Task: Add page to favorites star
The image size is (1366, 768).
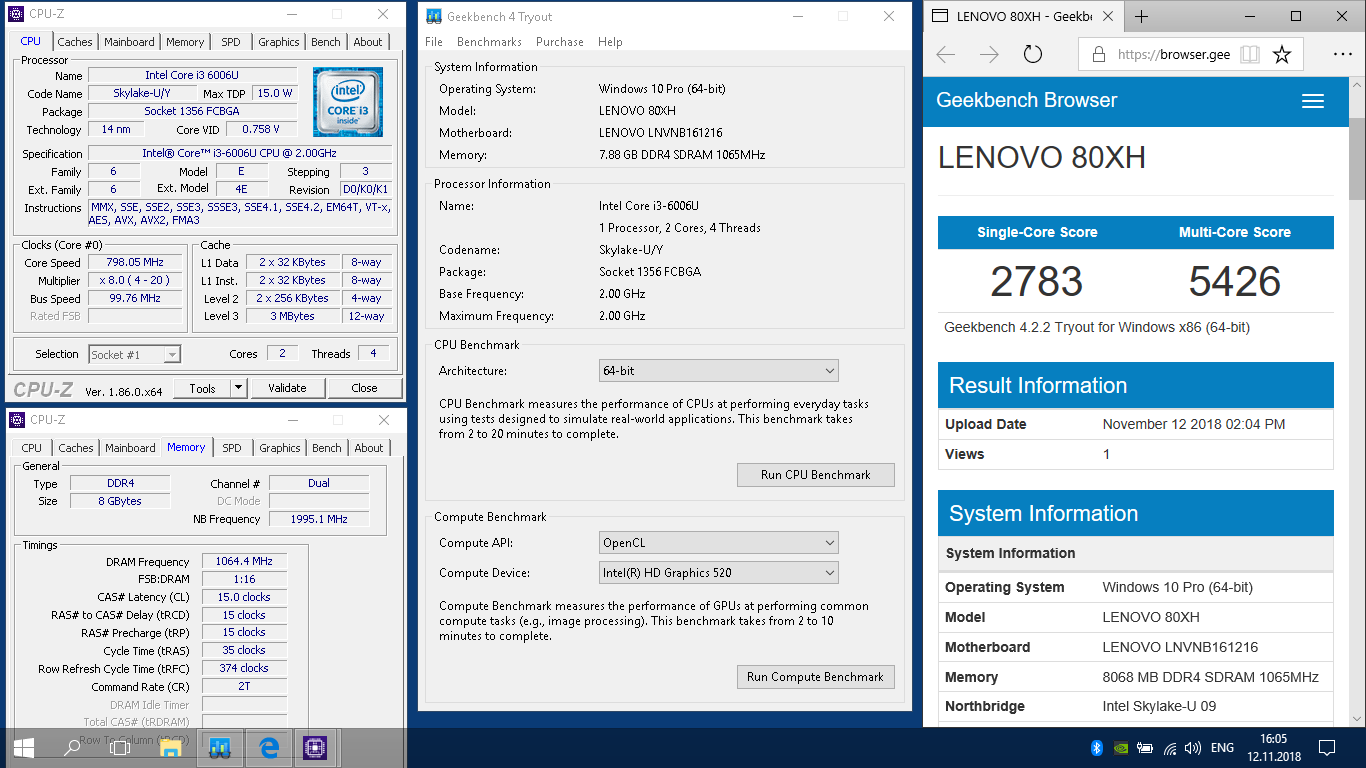Action: coord(1282,55)
